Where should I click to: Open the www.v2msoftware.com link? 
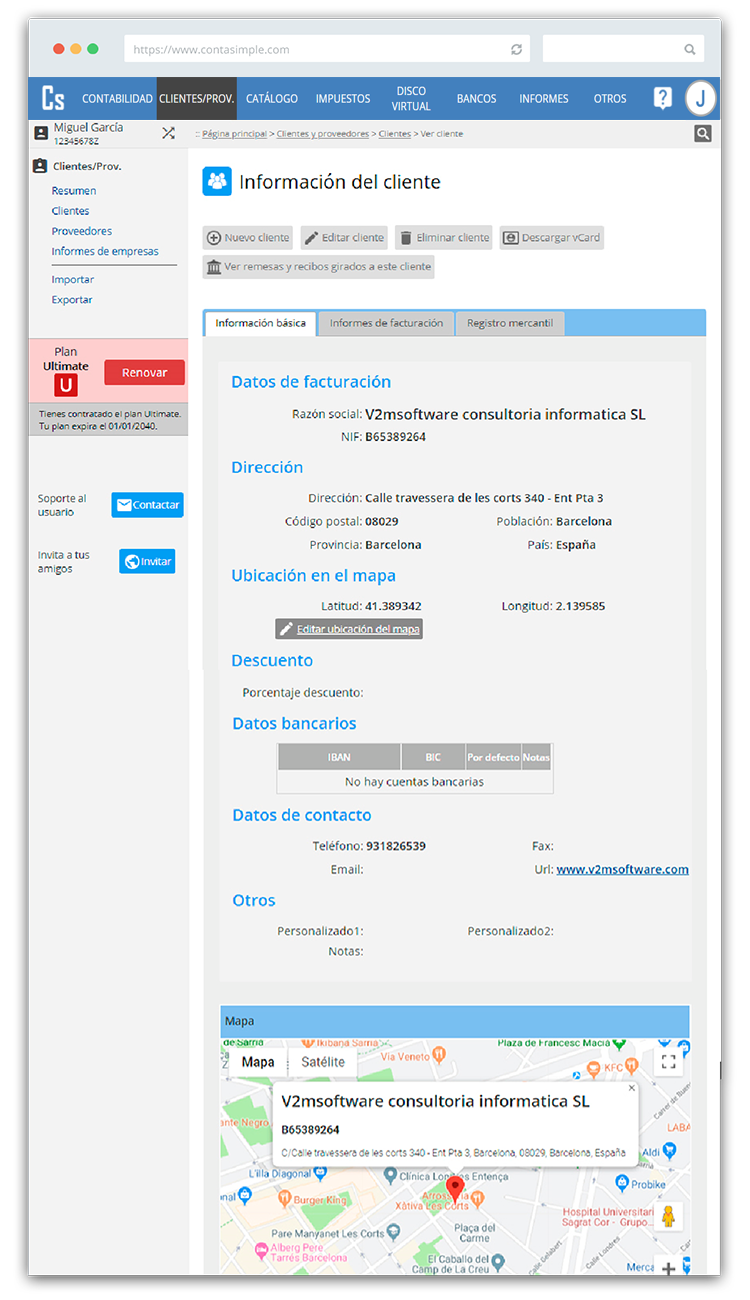622,870
